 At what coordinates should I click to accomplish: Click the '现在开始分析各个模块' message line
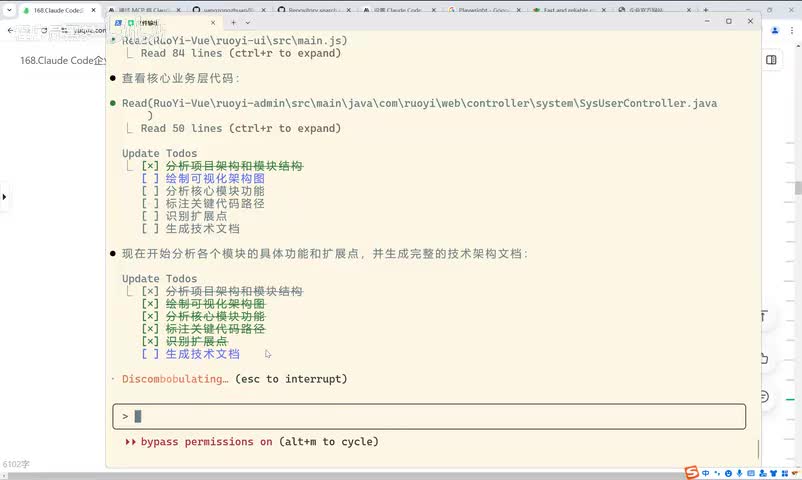coord(325,254)
